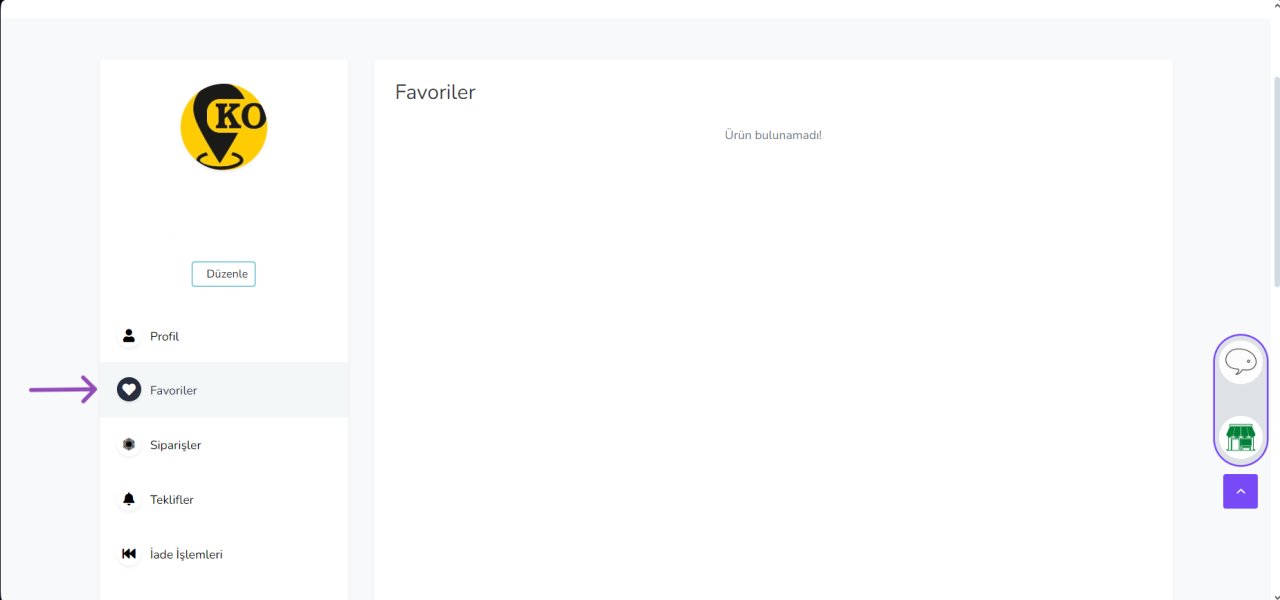The image size is (1280, 600).
Task: Go to Teklifler offers section
Action: point(224,499)
